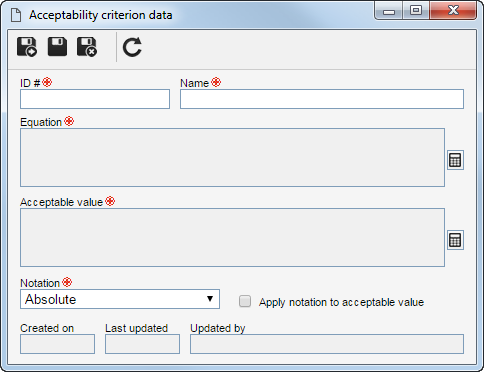Minimize the Acceptability criterion data window
The image size is (484, 372).
(389, 11)
